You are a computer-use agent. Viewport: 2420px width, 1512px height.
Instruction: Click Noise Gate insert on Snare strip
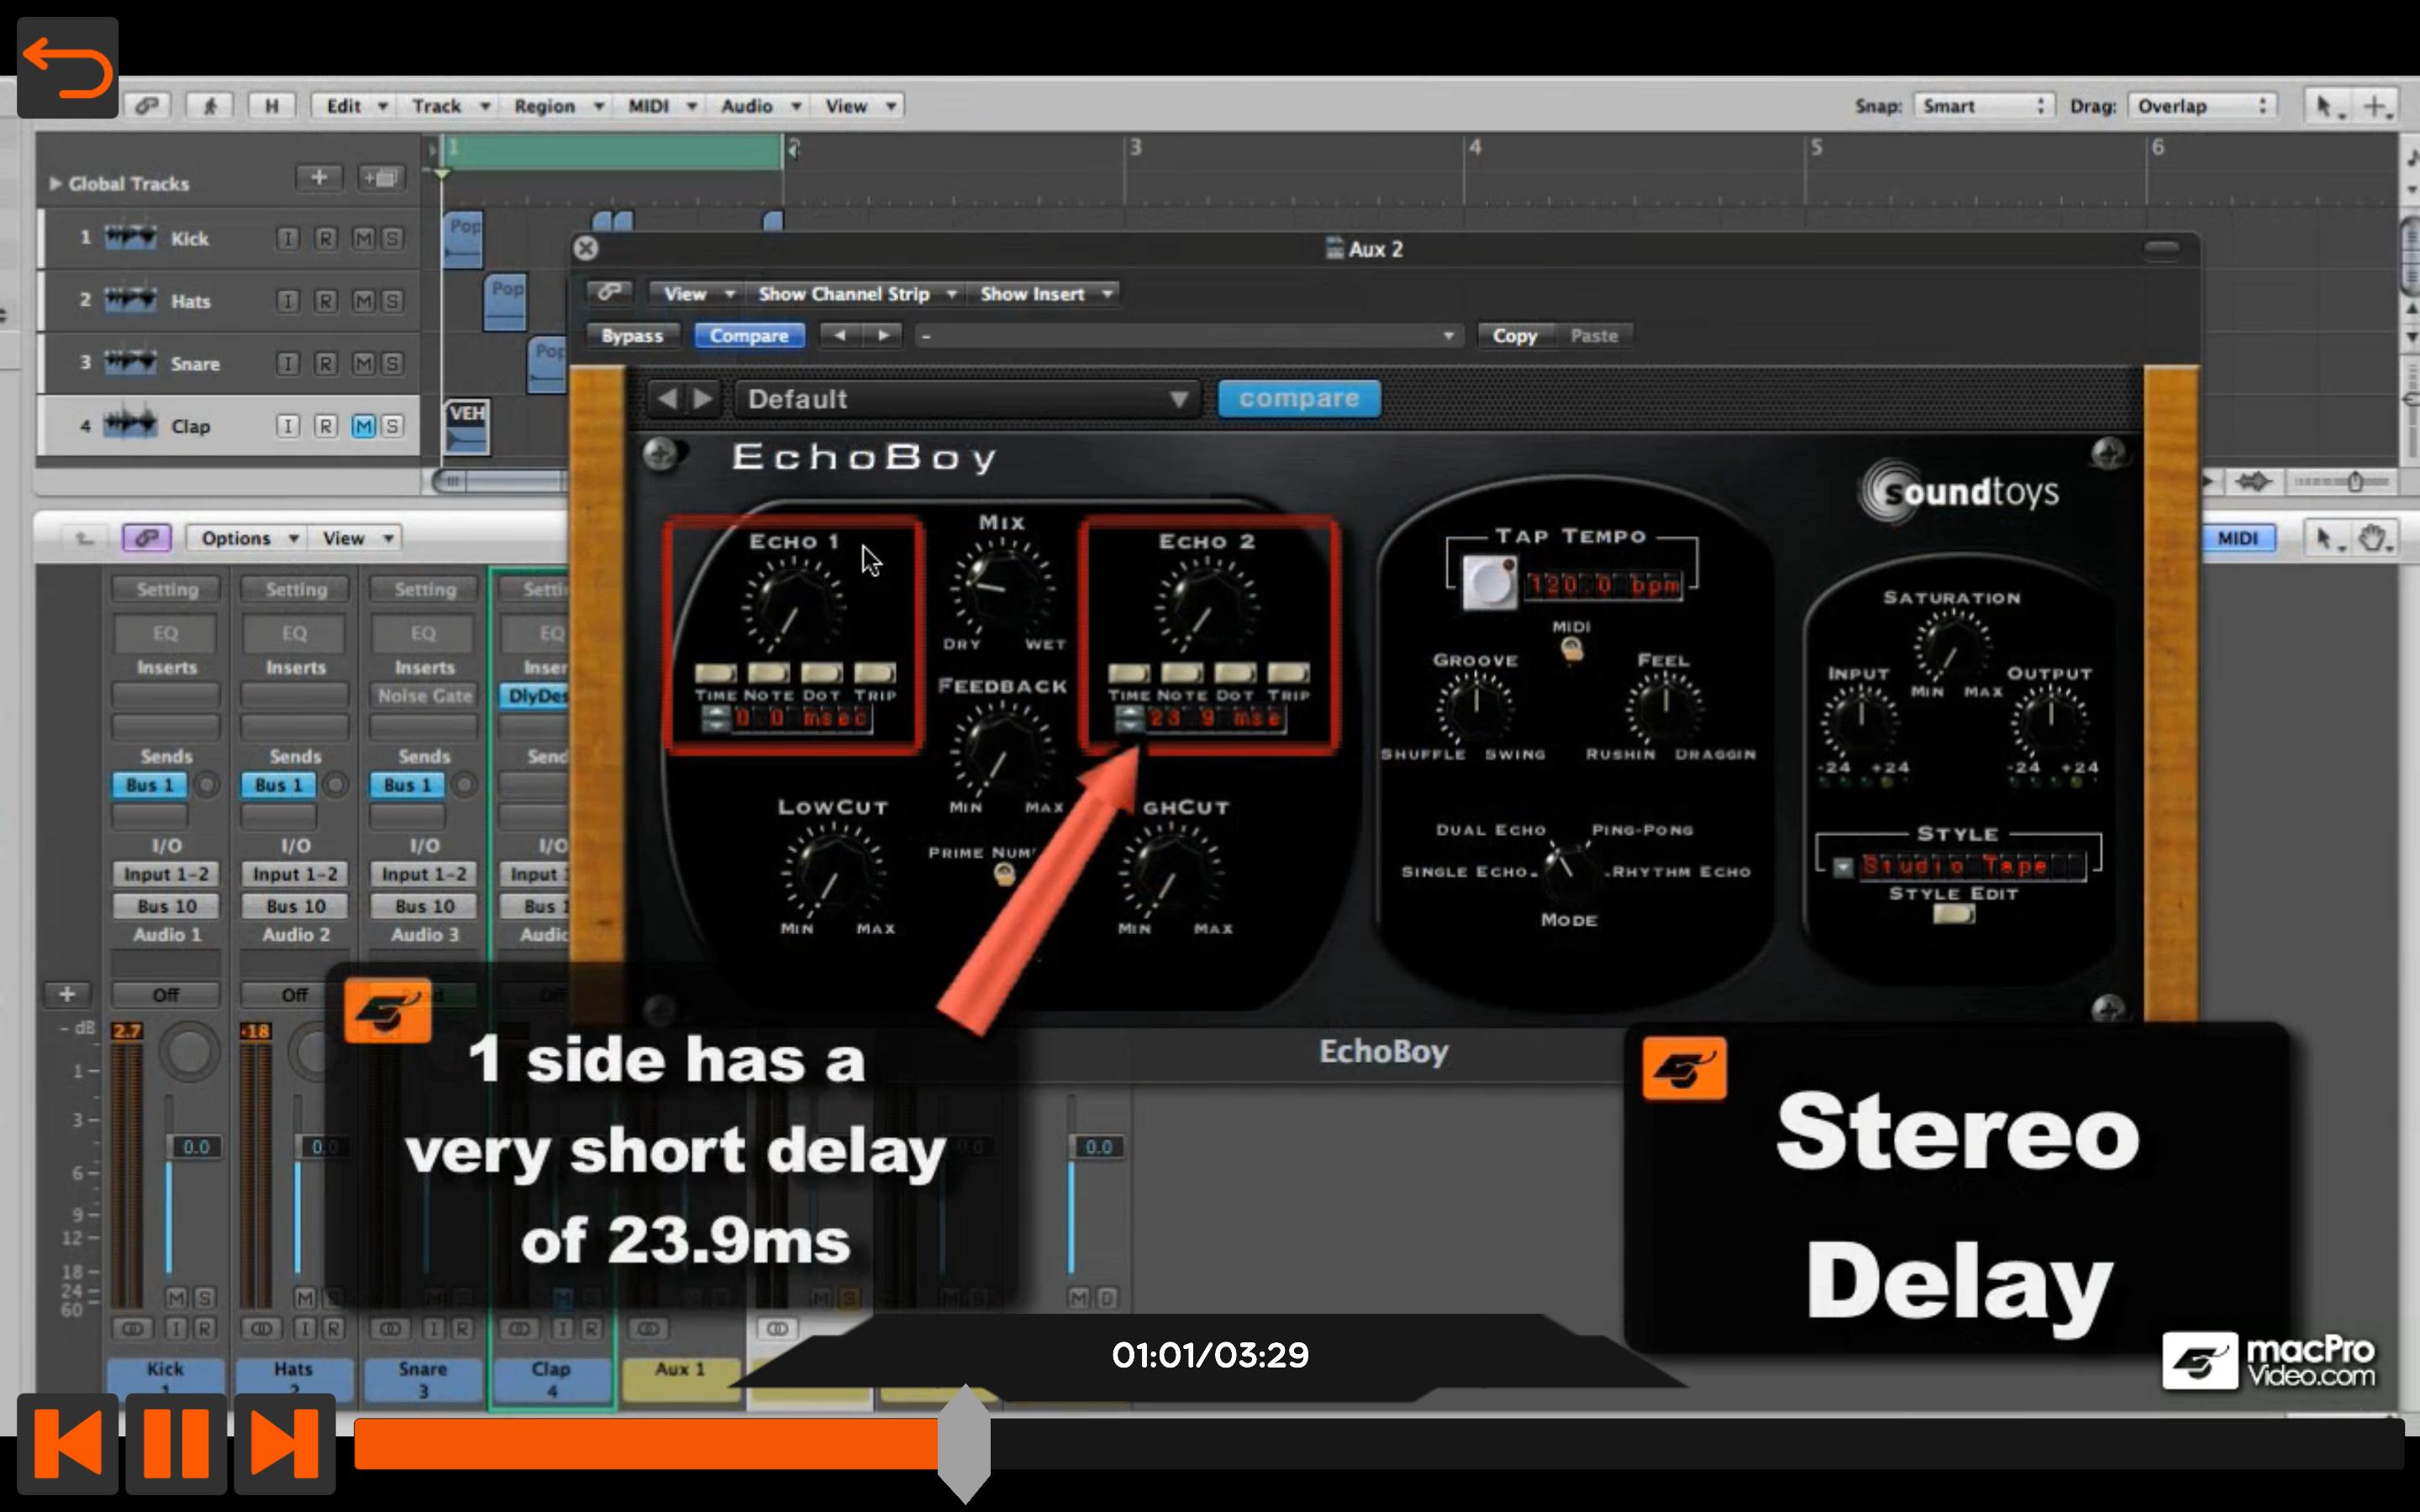[x=424, y=695]
